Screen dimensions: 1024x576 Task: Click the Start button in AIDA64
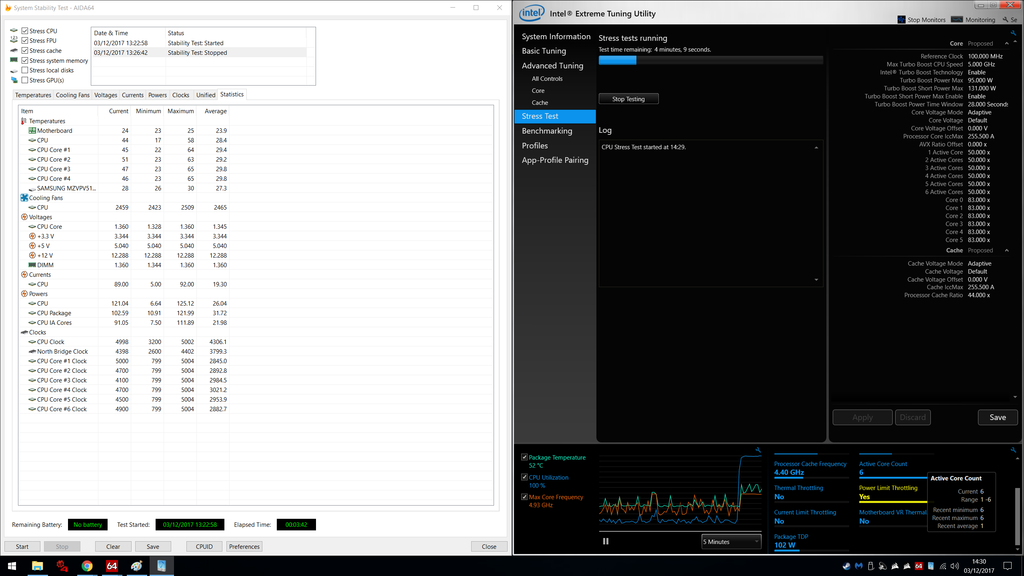point(22,547)
